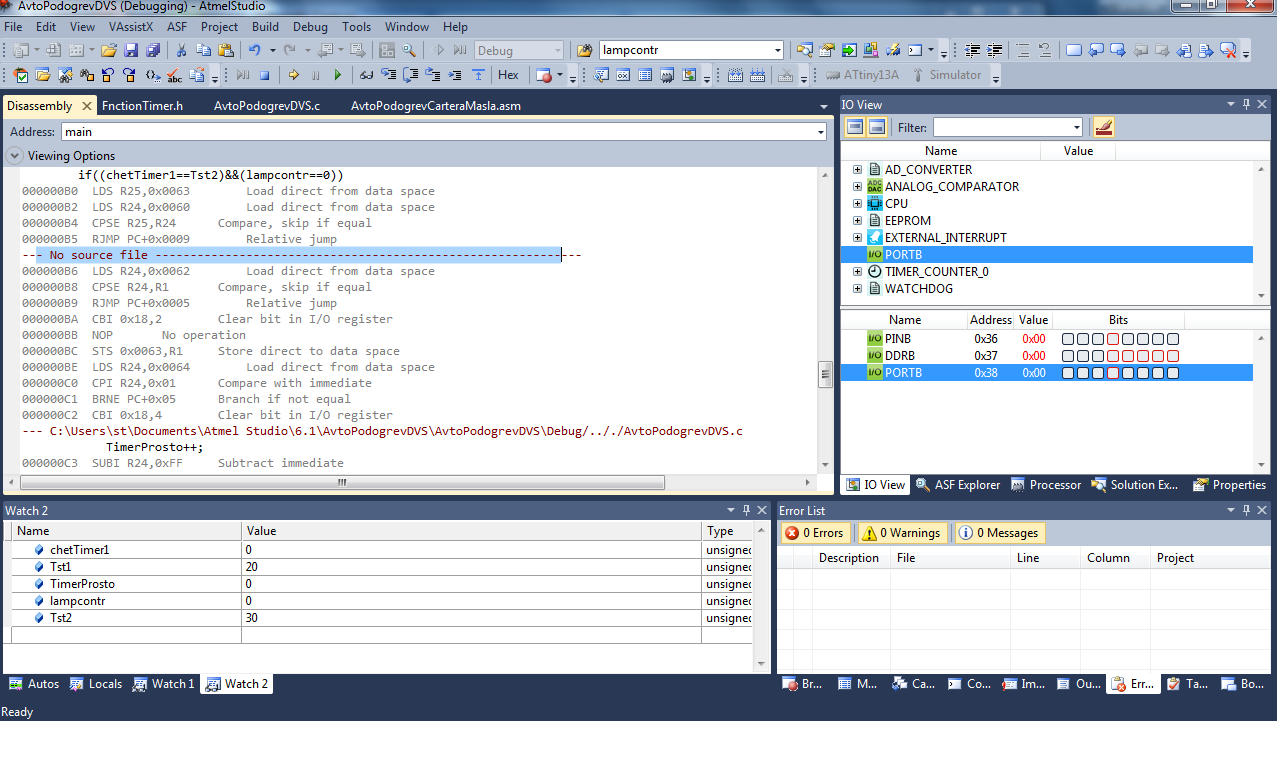Toggle the rightmost bit box of DDRB
The width and height of the screenshot is (1280, 768).
click(x=1173, y=356)
